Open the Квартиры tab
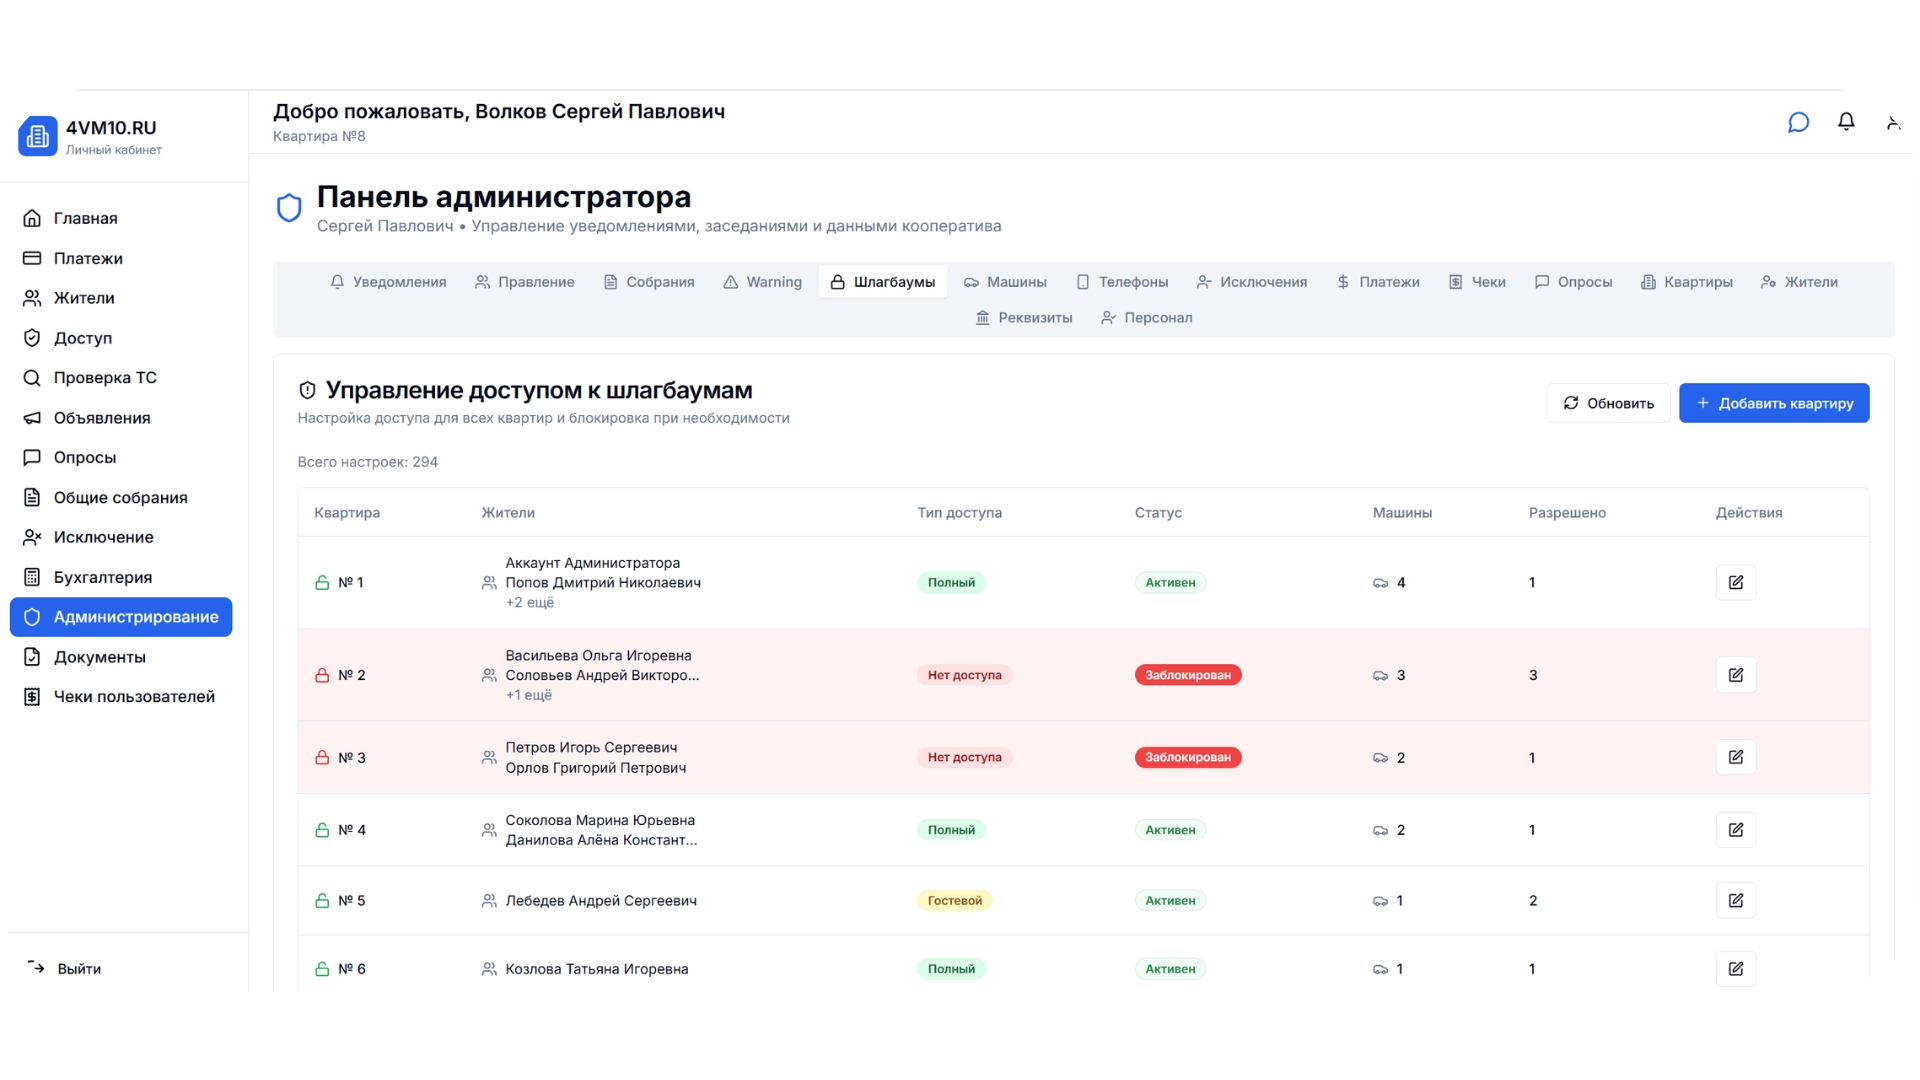 coord(1687,282)
